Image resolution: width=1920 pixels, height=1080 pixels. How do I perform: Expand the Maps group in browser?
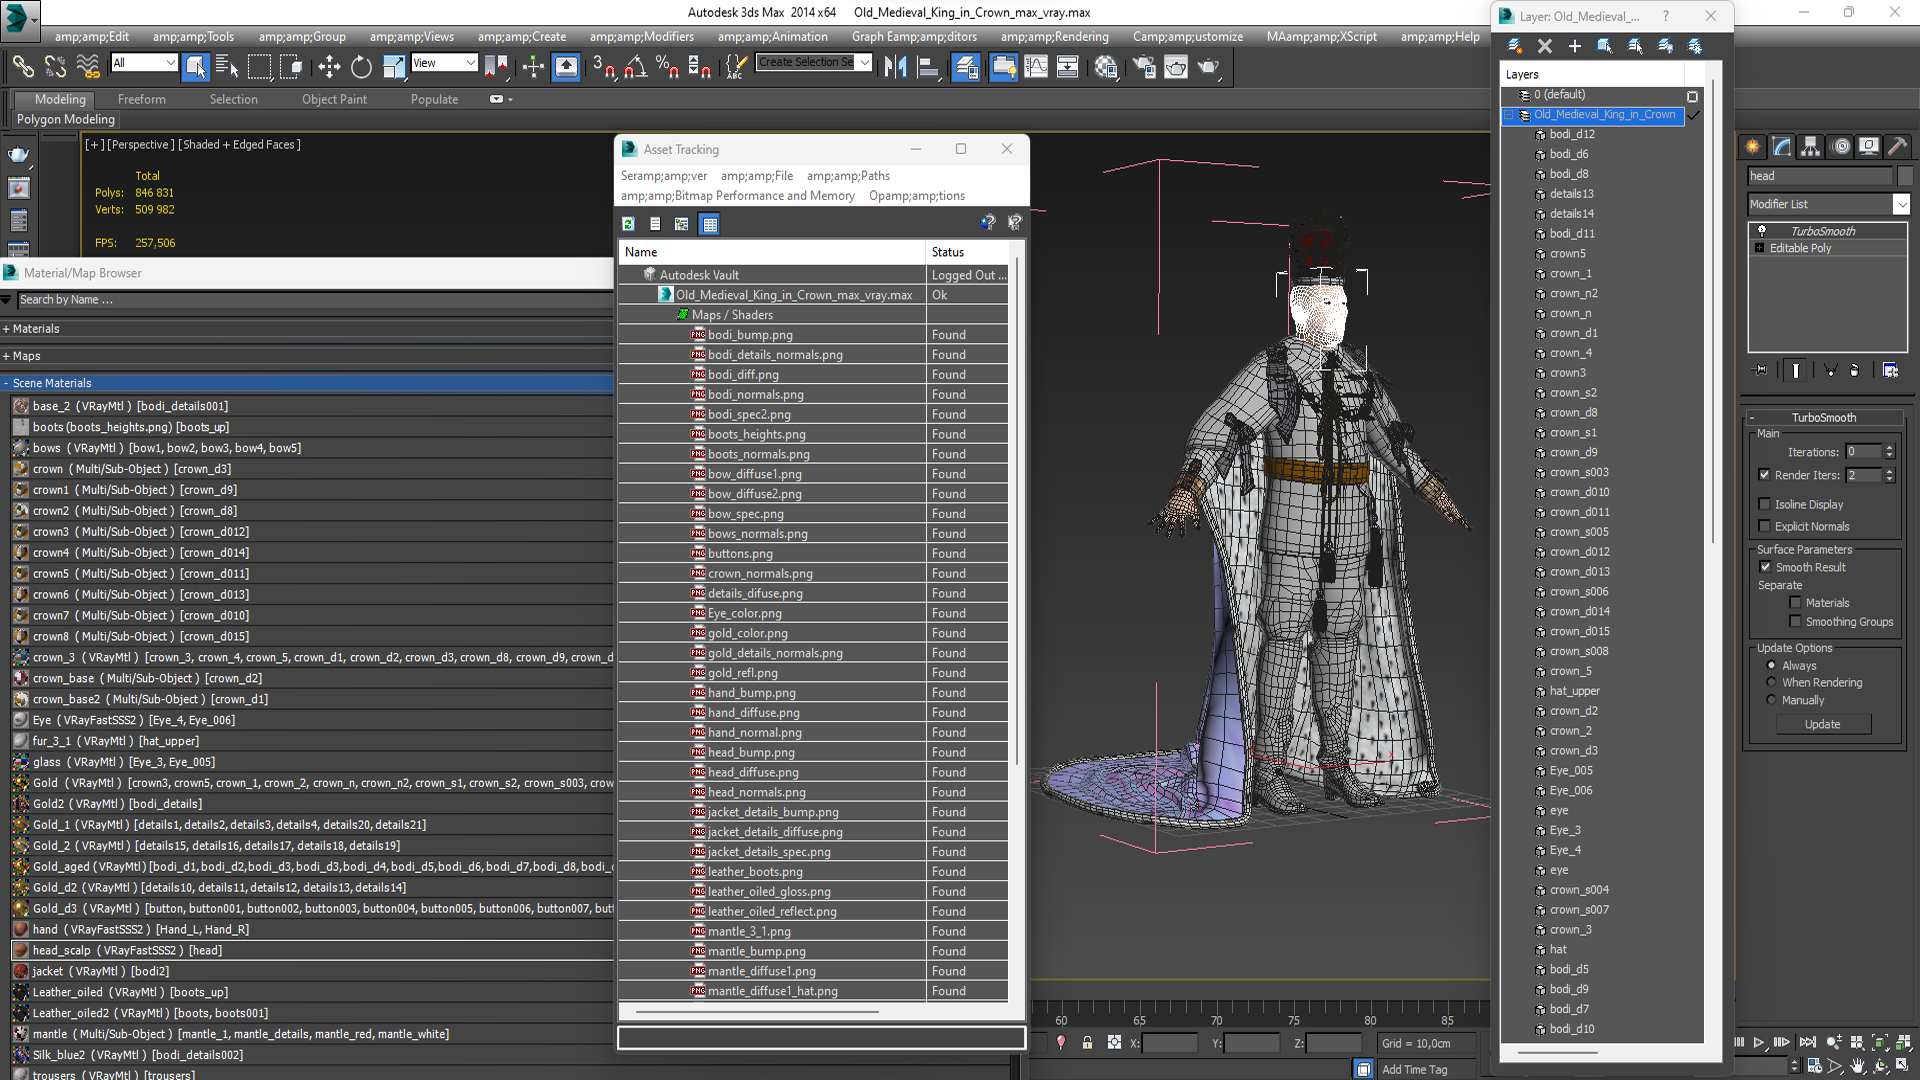pyautogui.click(x=6, y=356)
